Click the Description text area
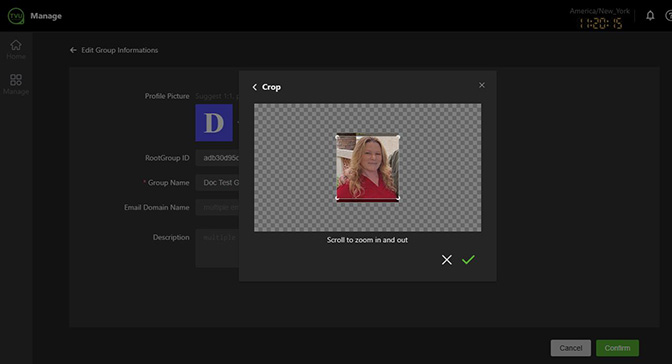Viewport: 672px width, 364px height. click(x=217, y=248)
